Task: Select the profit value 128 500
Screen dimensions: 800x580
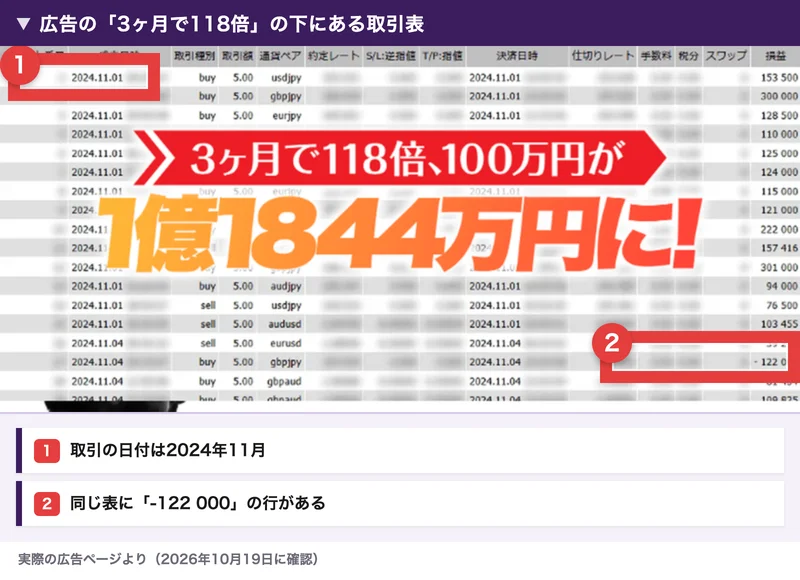Action: coord(779,116)
